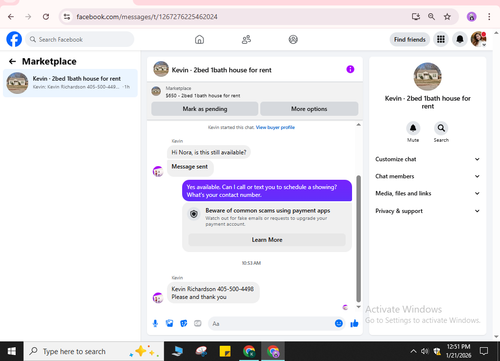Viewport: 500px width, 361px height.
Task: Open Sticky Notes taskbar icon
Action: pos(225,351)
